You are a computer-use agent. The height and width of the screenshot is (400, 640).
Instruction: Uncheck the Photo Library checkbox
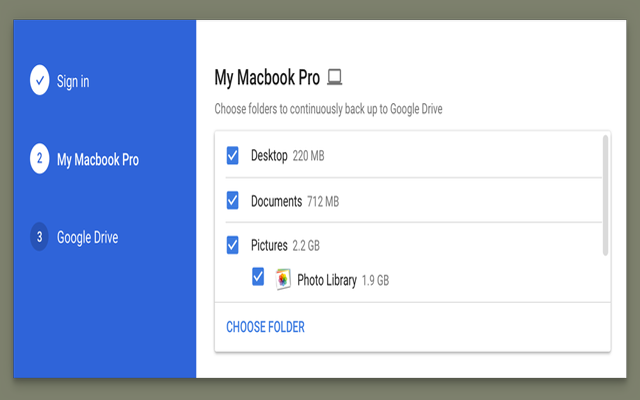(x=258, y=278)
